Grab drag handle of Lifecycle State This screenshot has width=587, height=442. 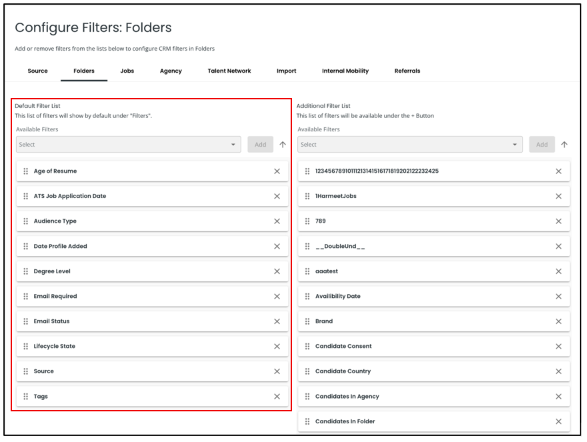pos(26,346)
